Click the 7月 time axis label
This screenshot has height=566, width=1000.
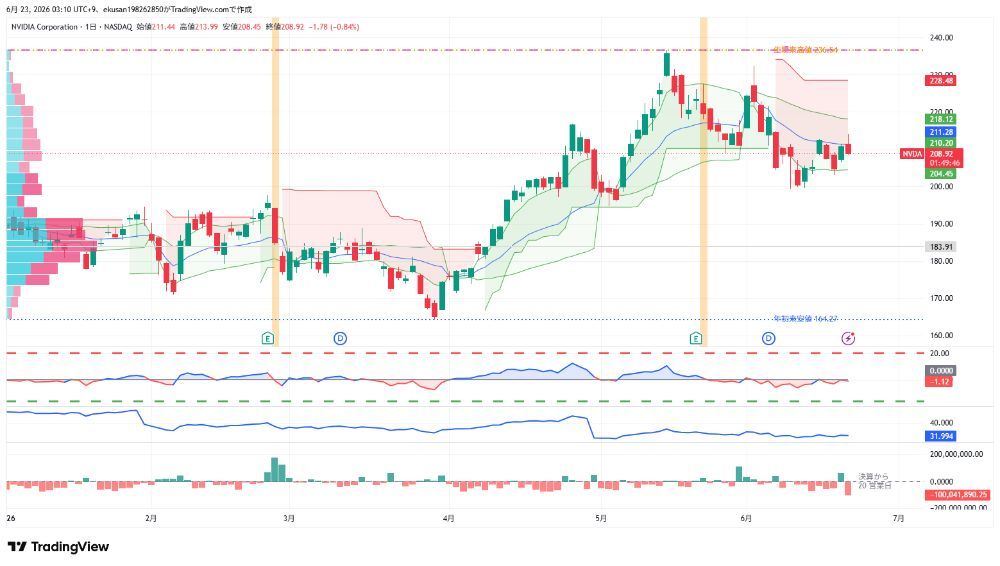[x=898, y=519]
